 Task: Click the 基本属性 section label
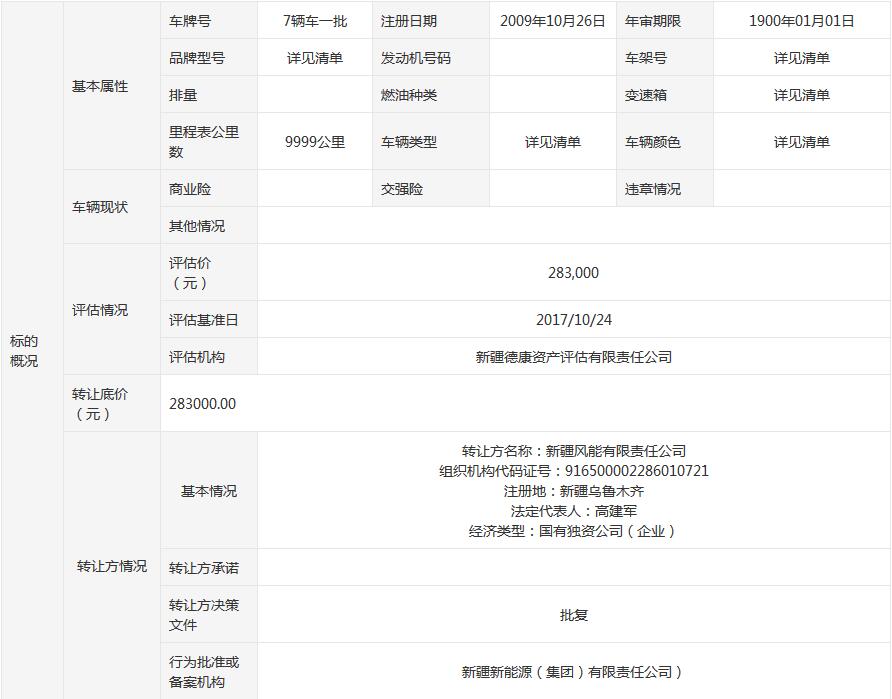pos(100,87)
